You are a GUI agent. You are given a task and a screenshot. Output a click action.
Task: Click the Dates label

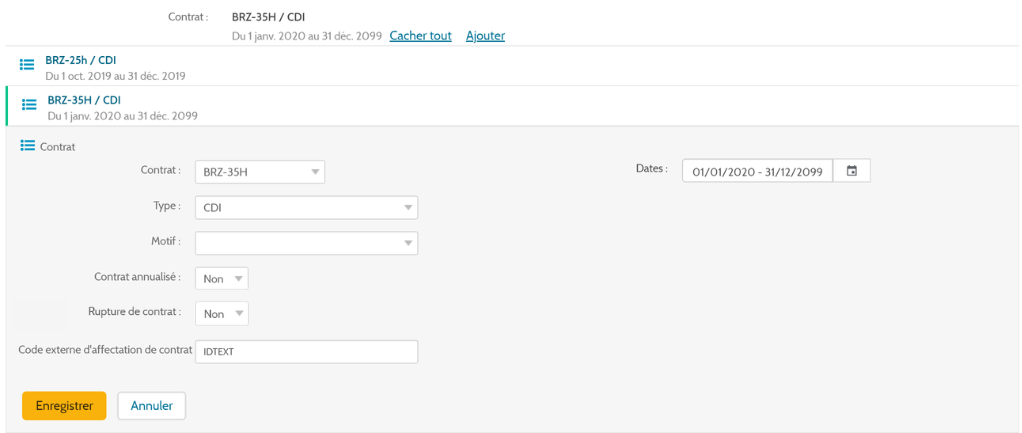652,168
